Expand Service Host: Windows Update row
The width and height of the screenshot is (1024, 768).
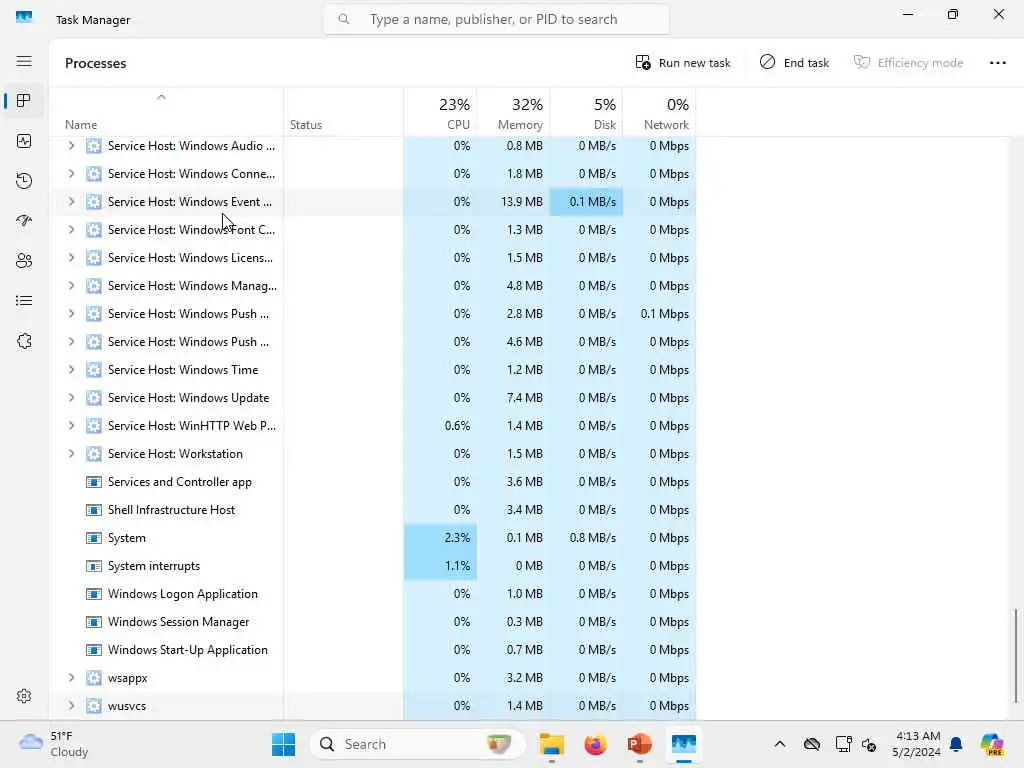pos(71,398)
